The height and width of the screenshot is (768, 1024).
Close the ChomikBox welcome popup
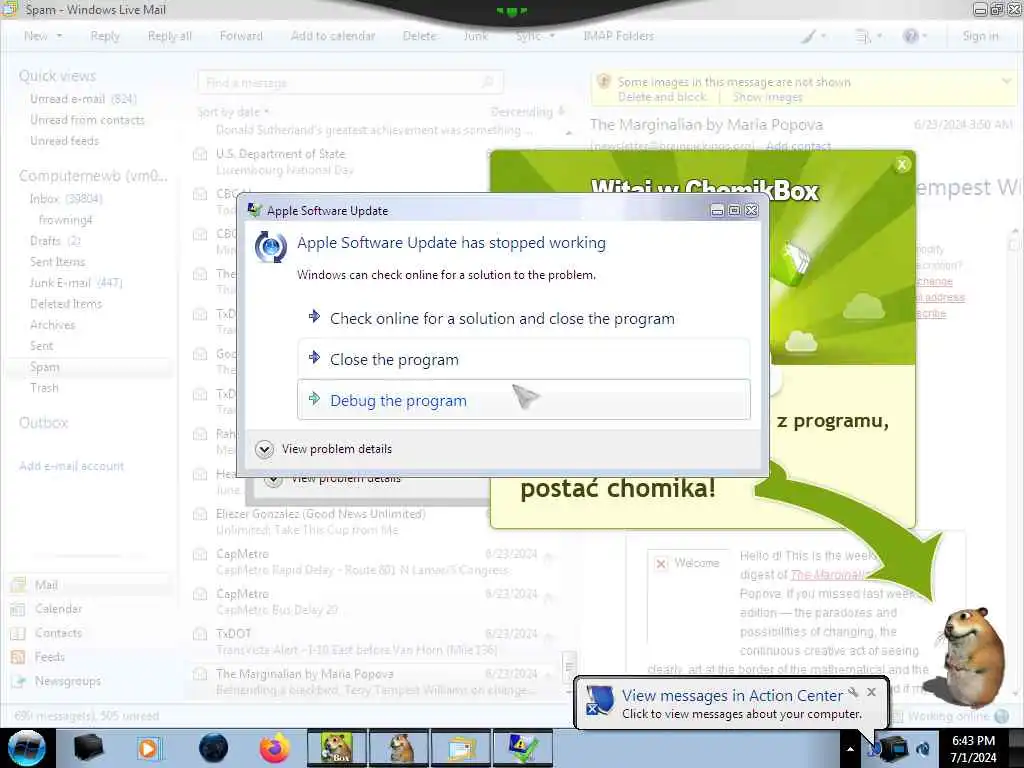point(902,165)
